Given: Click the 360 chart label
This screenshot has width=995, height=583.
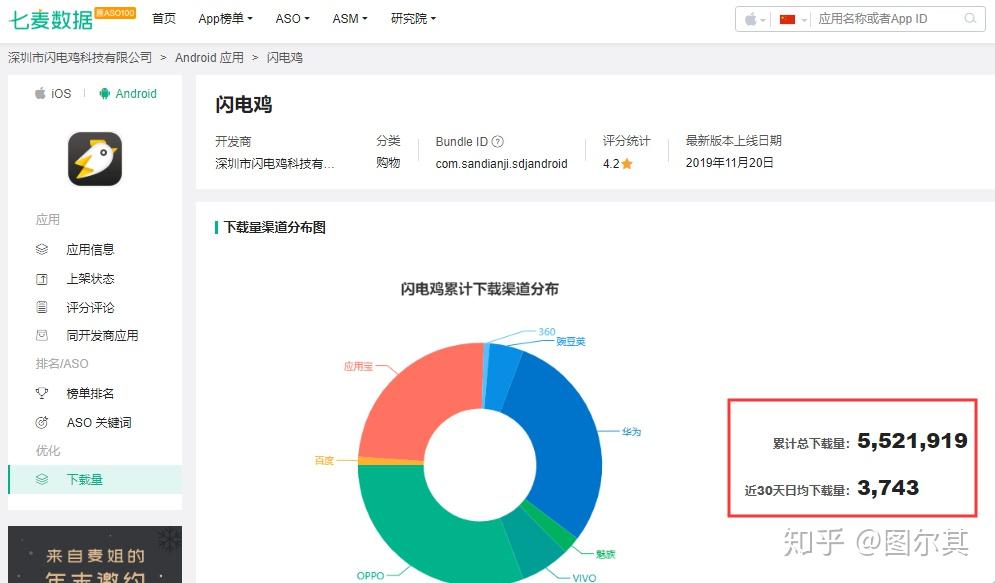Looking at the screenshot, I should click(546, 332).
